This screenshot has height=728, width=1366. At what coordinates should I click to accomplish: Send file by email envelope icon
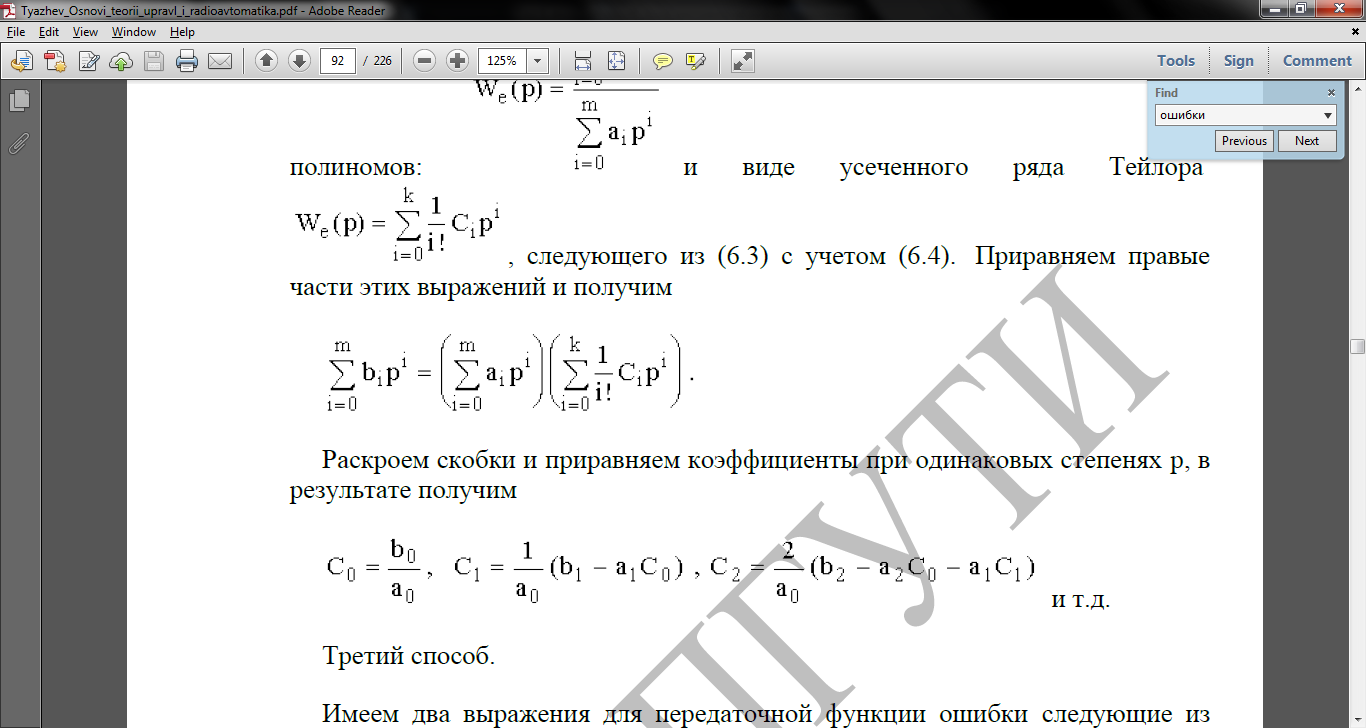[220, 61]
